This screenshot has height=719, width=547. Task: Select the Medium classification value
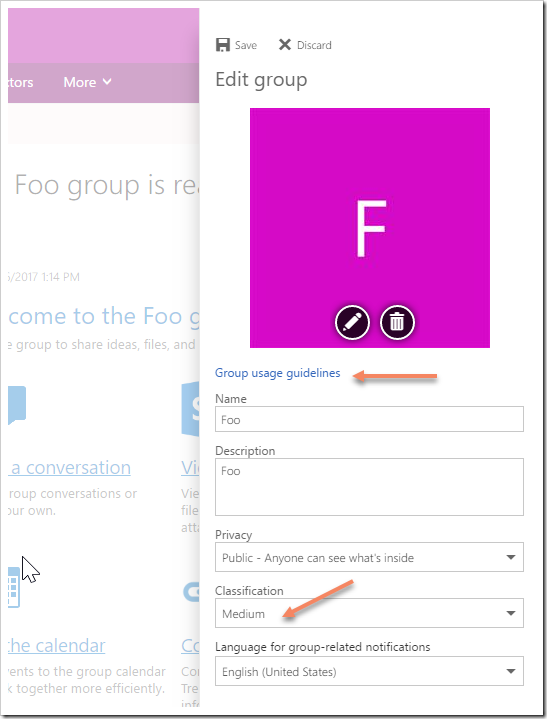click(x=243, y=614)
